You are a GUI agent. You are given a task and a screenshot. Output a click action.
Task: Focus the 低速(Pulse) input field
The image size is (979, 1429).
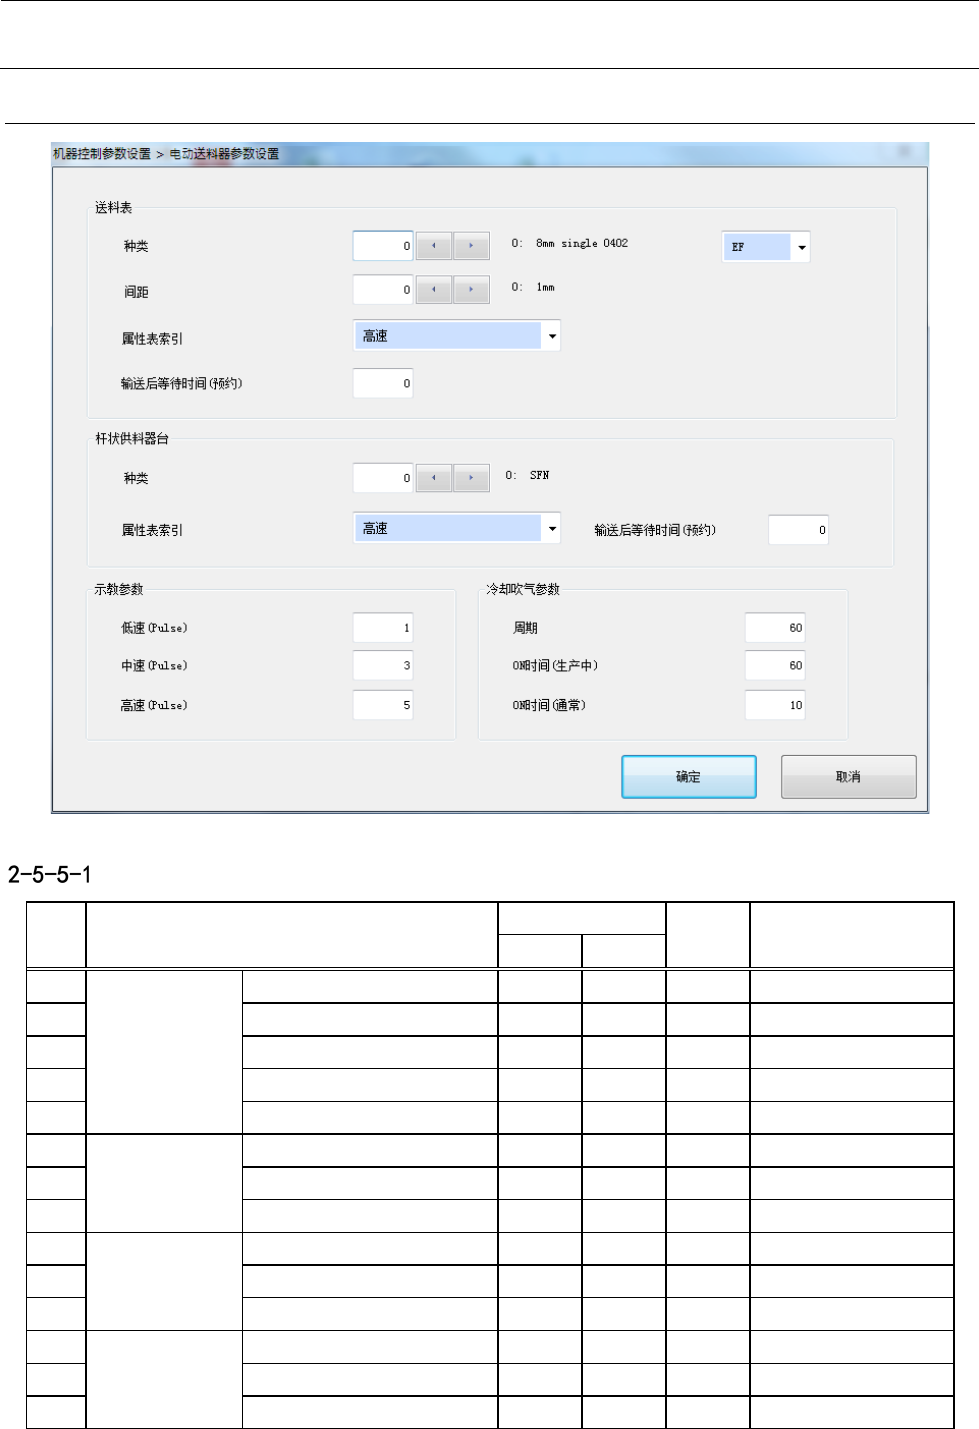point(383,628)
